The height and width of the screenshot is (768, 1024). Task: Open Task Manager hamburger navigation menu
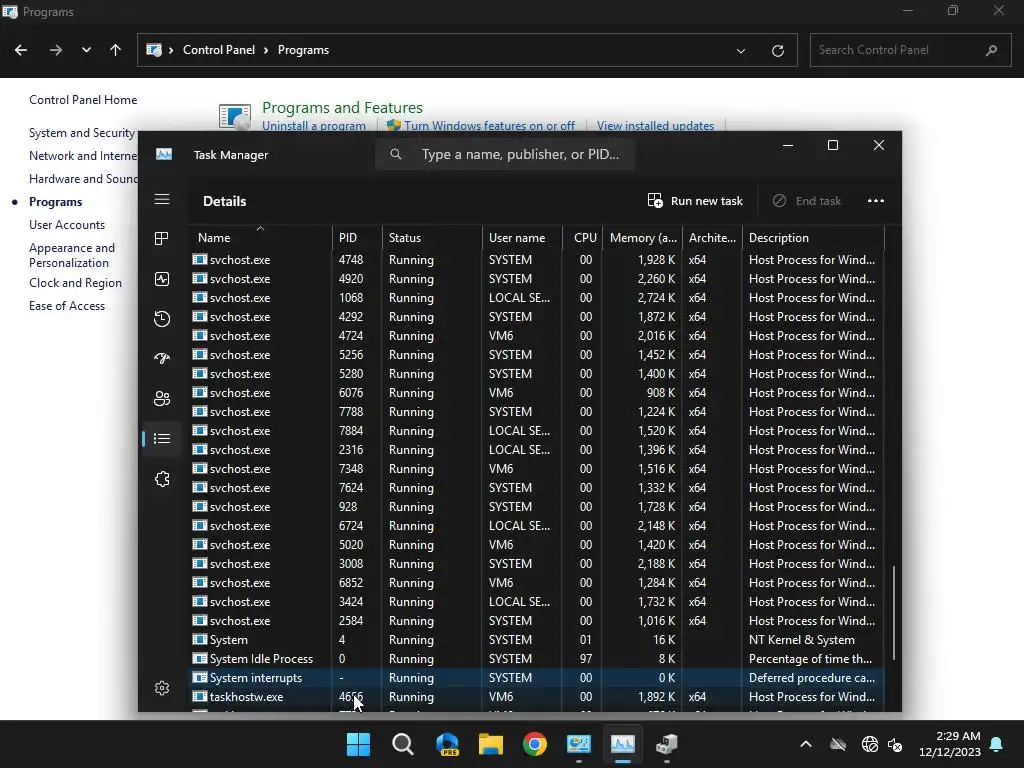(x=162, y=199)
